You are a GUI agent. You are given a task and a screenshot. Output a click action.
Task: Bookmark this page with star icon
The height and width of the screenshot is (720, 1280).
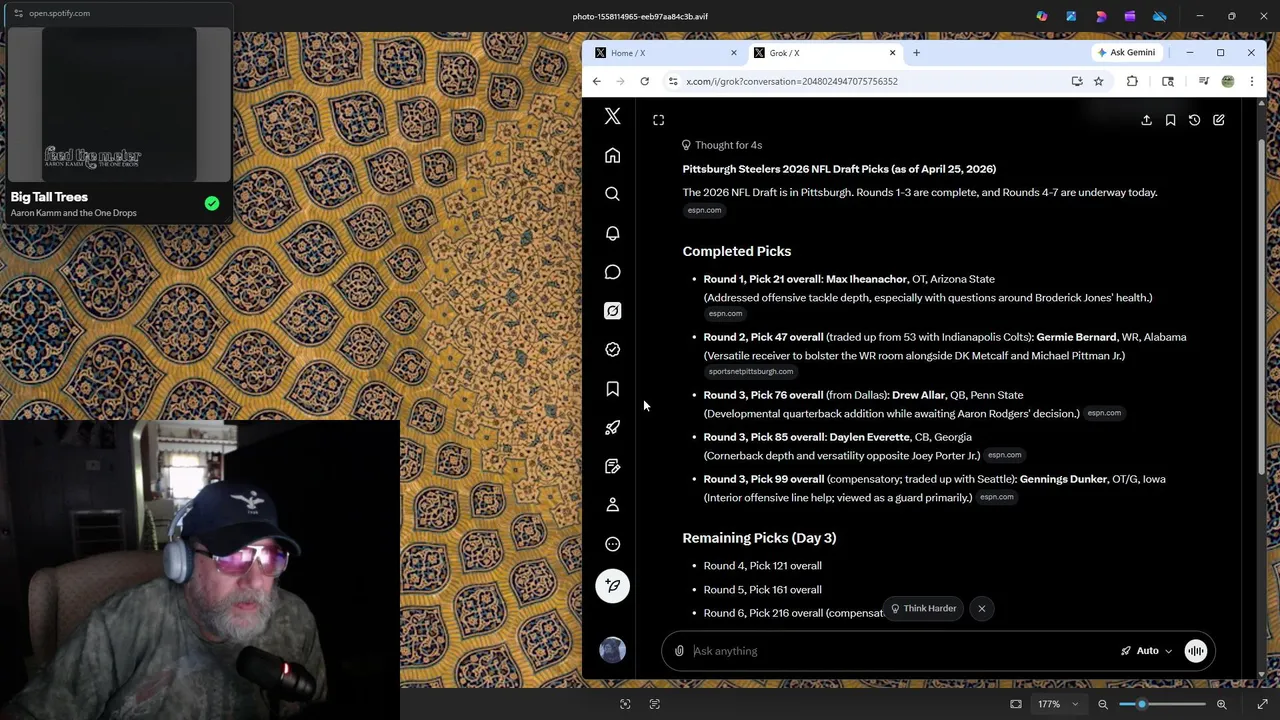(1098, 81)
